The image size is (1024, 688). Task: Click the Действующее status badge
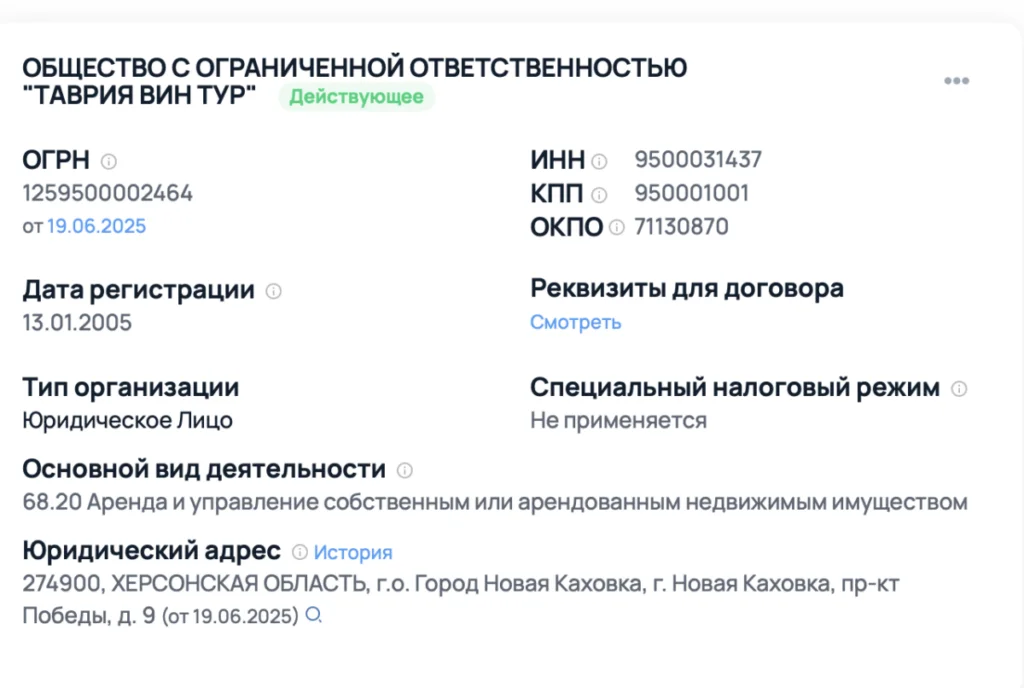pyautogui.click(x=357, y=97)
